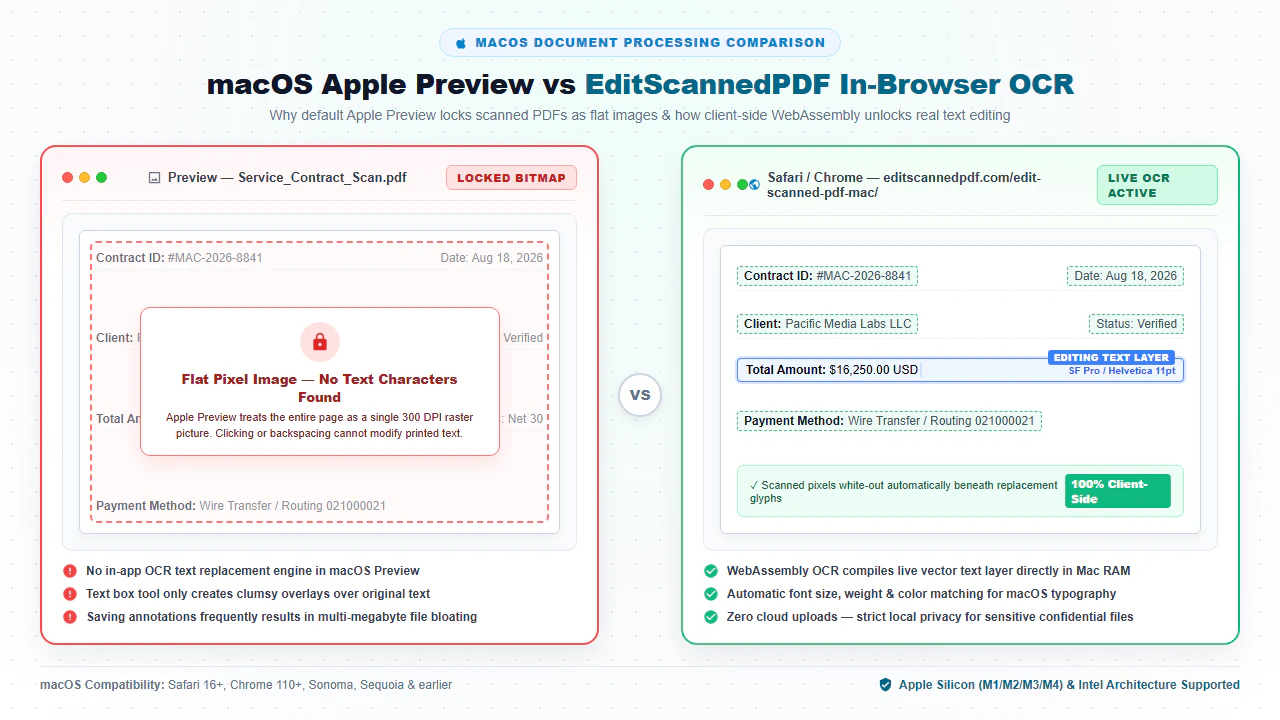
Task: Click Date: Aug 18, 2026 in Preview panel
Action: coord(492,258)
